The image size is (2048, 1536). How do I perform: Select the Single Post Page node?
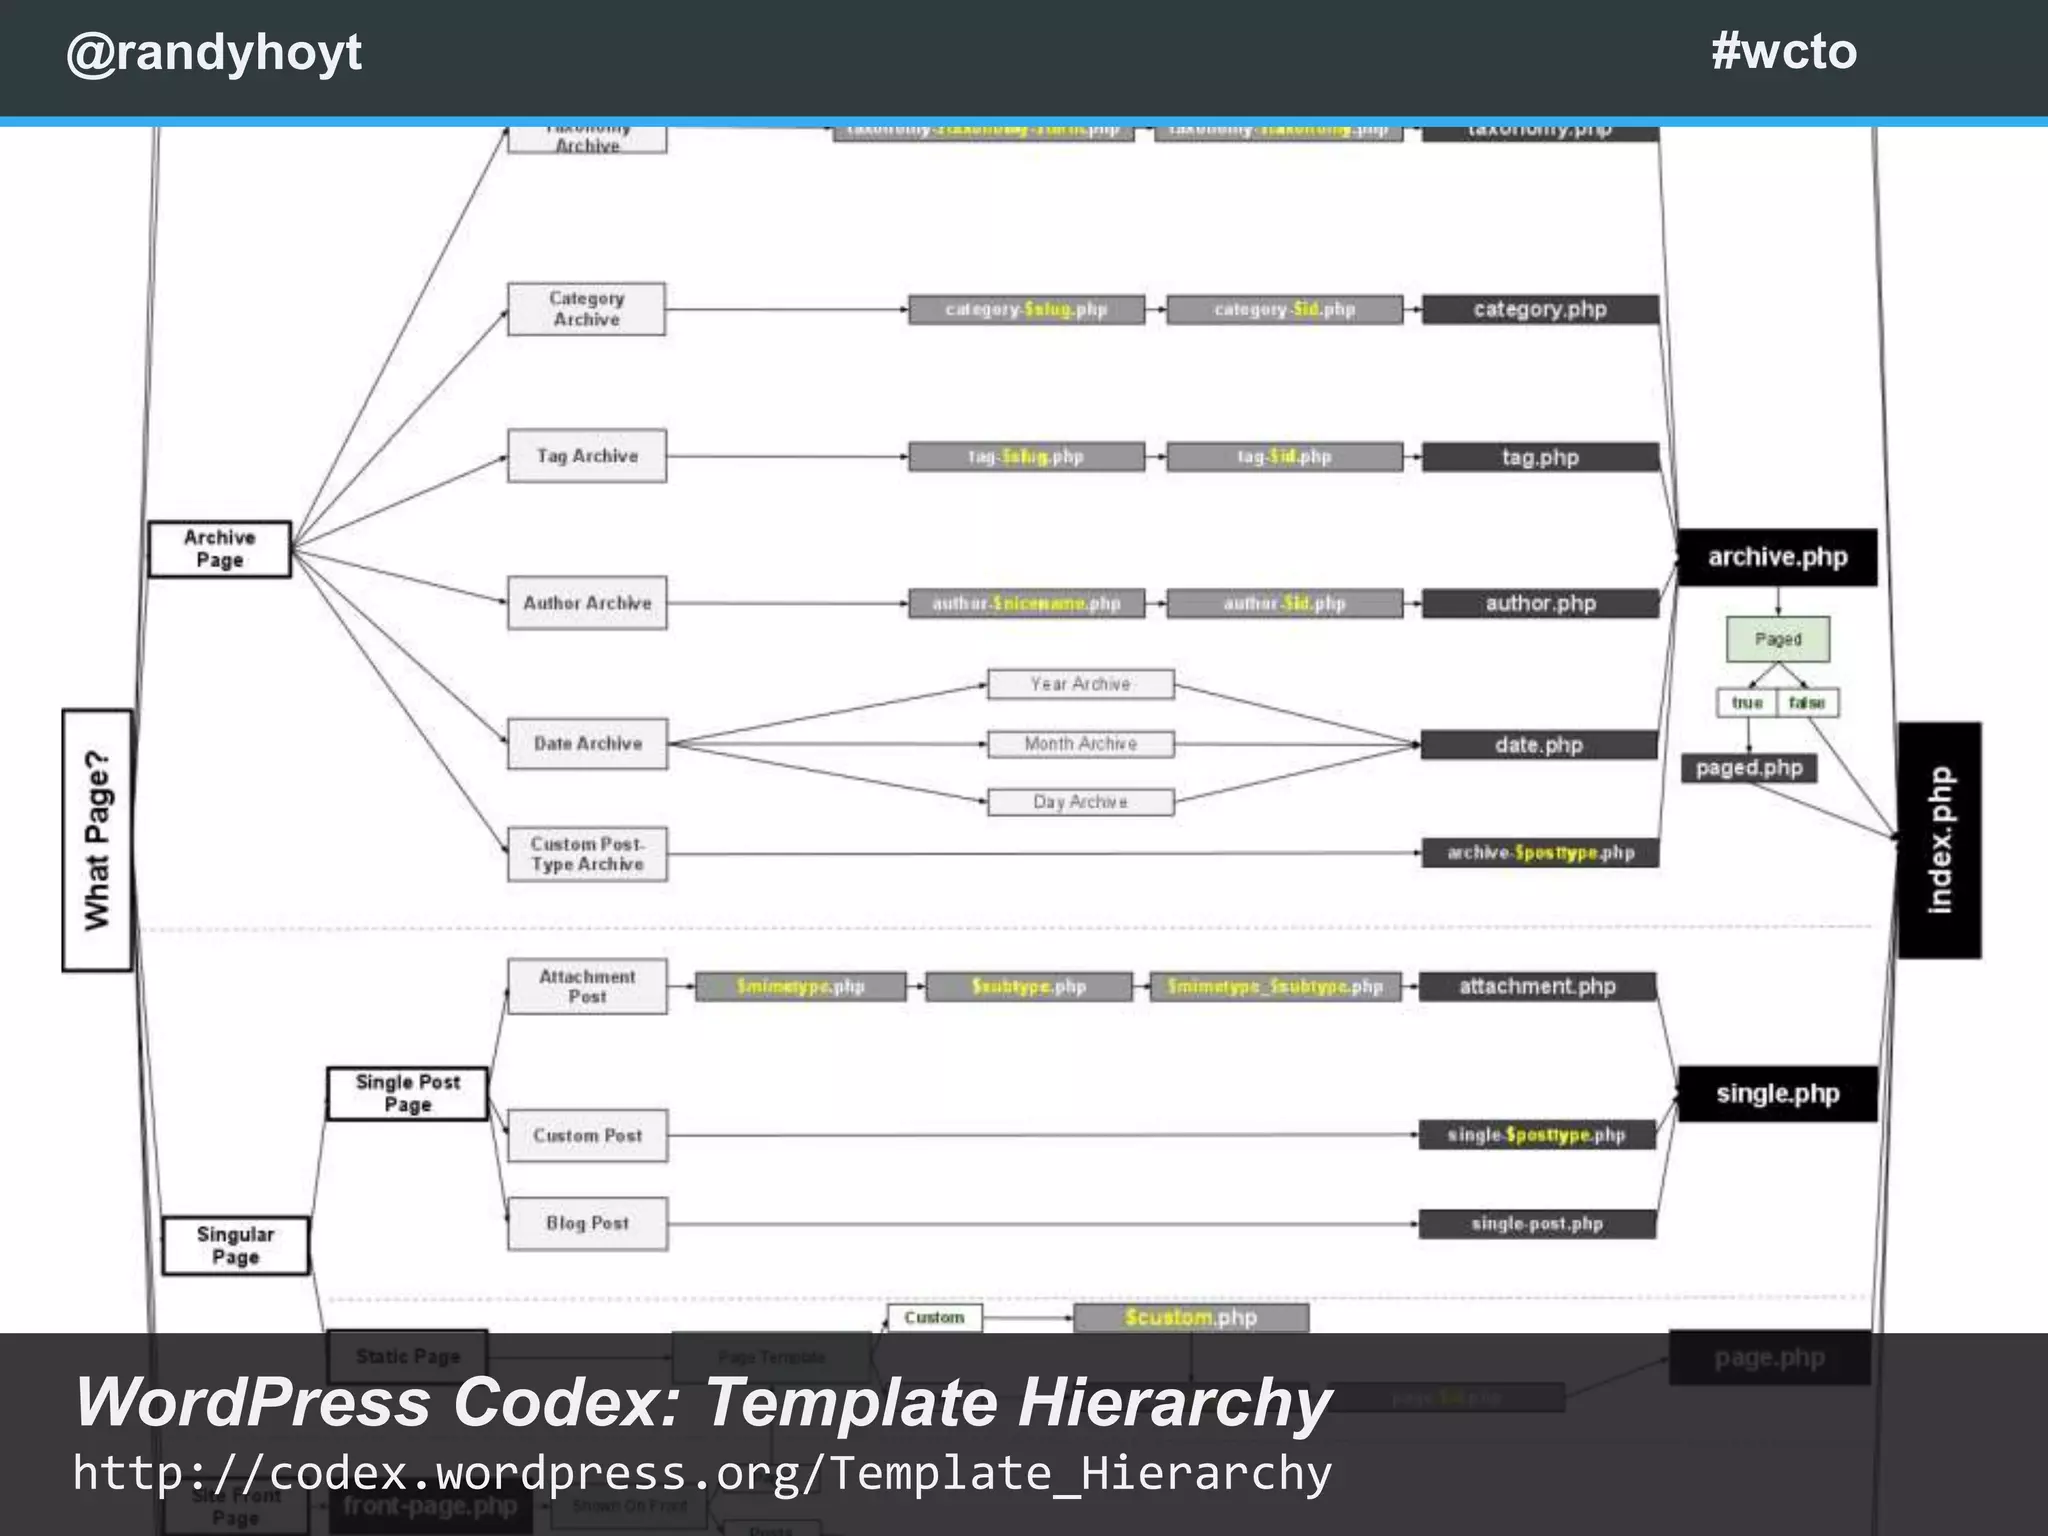click(407, 1093)
